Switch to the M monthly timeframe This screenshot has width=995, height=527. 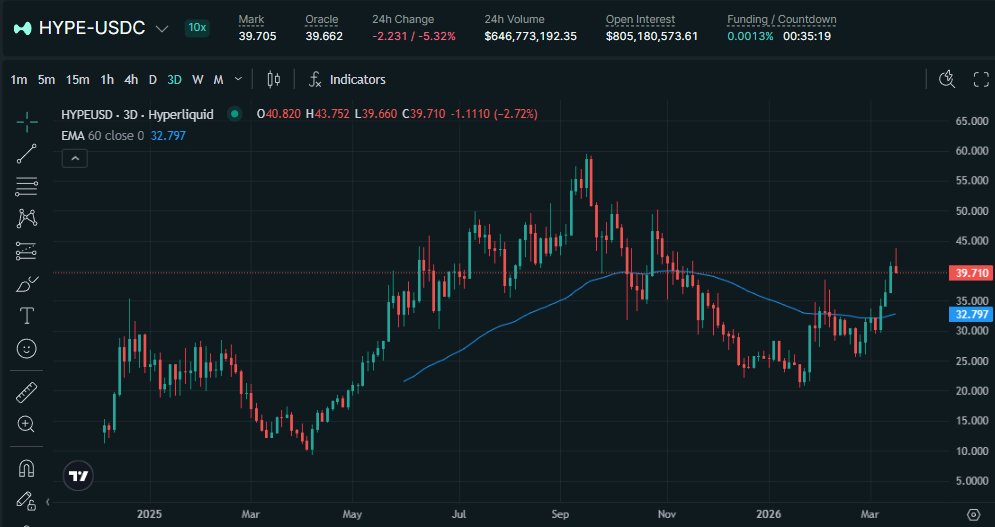pyautogui.click(x=218, y=79)
